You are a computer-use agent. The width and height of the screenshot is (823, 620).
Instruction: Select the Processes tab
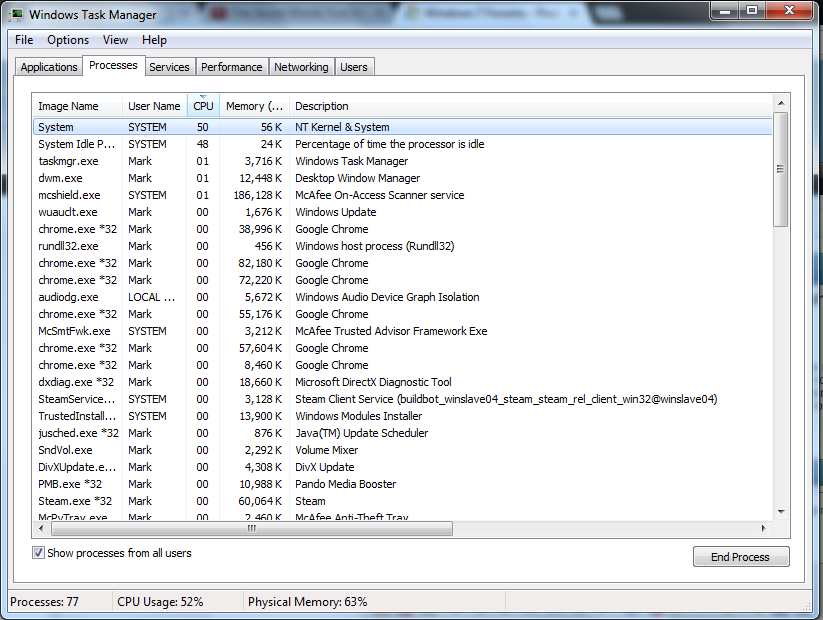point(113,65)
